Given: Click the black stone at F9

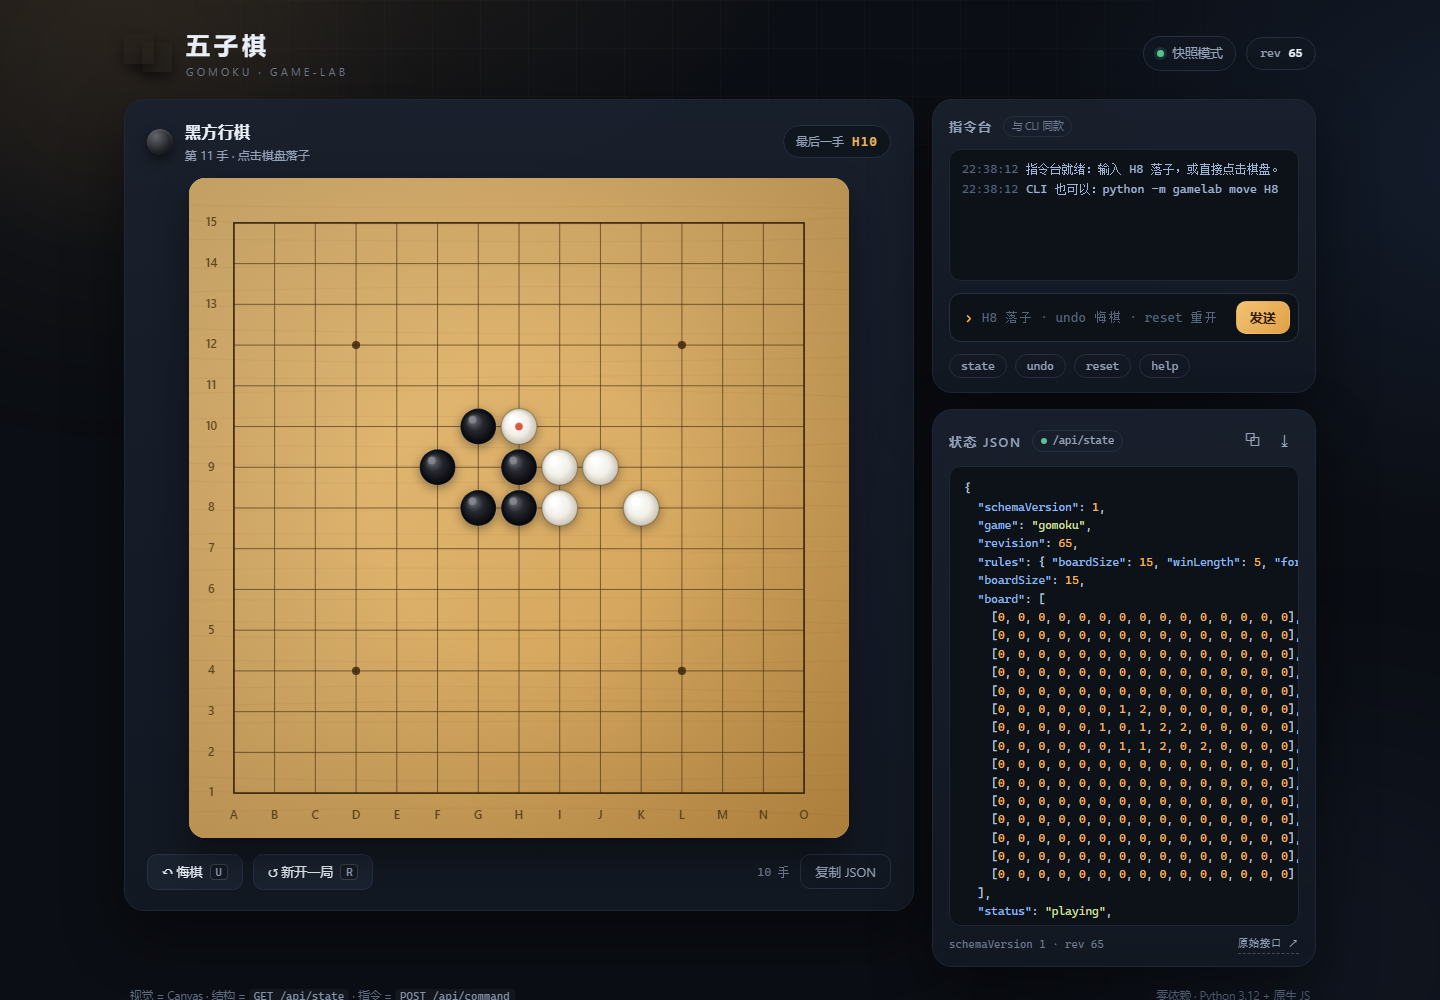Looking at the screenshot, I should pos(437,467).
